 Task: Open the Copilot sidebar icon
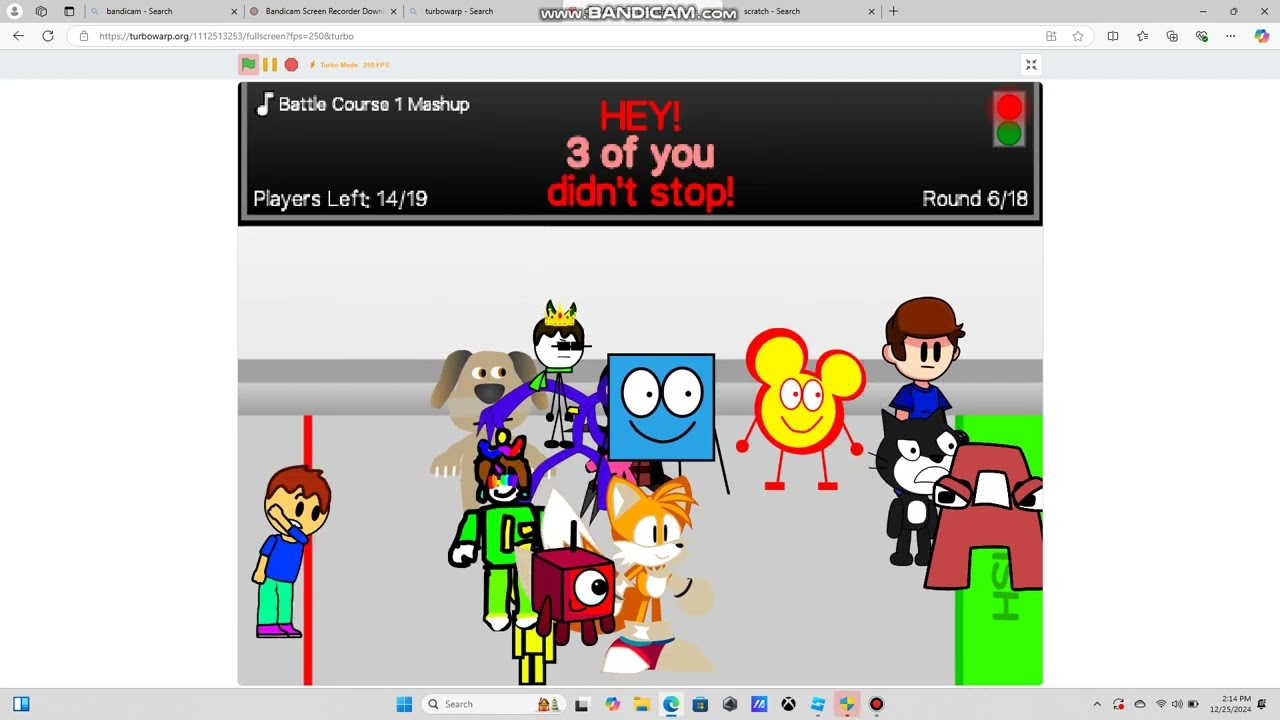1262,36
